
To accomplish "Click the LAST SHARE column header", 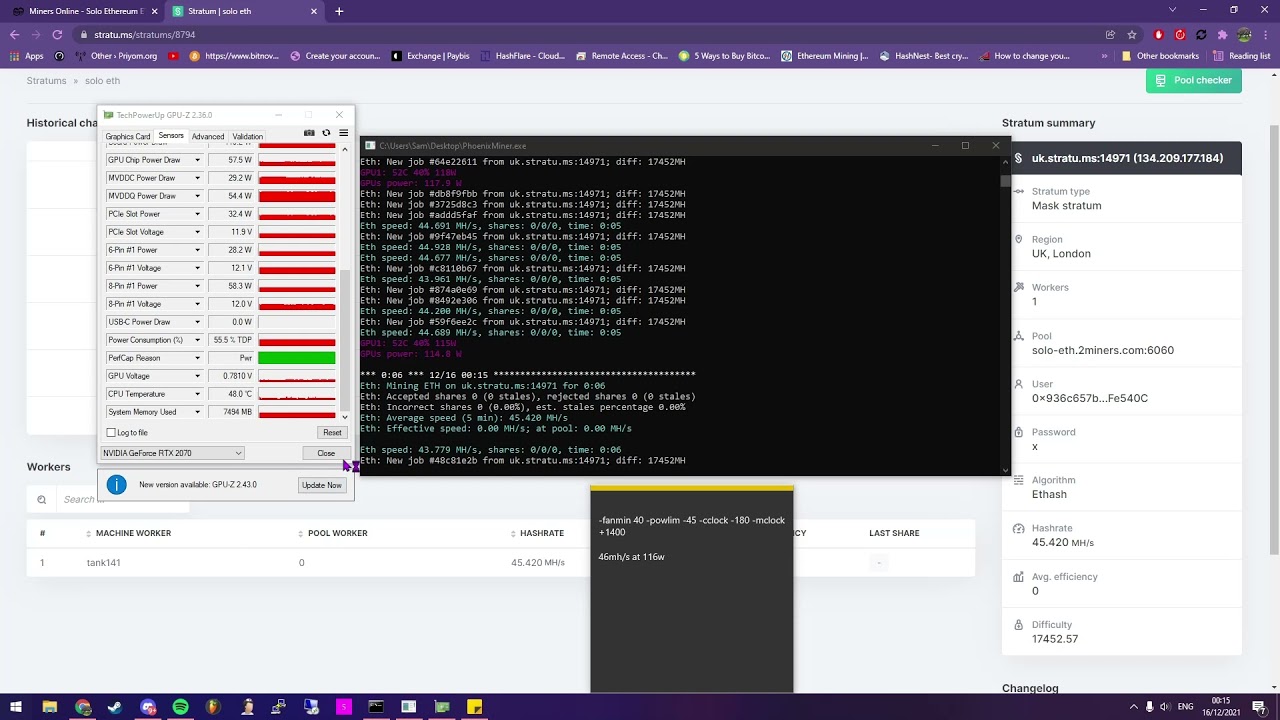I will pyautogui.click(x=894, y=533).
